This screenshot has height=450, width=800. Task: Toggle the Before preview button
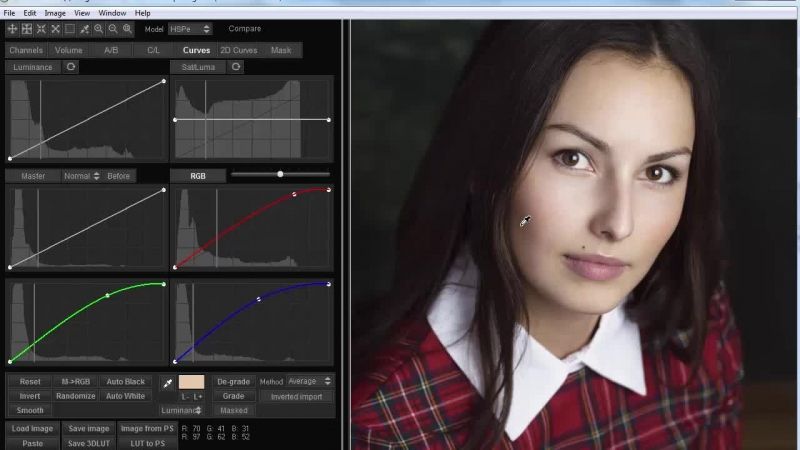pos(118,176)
